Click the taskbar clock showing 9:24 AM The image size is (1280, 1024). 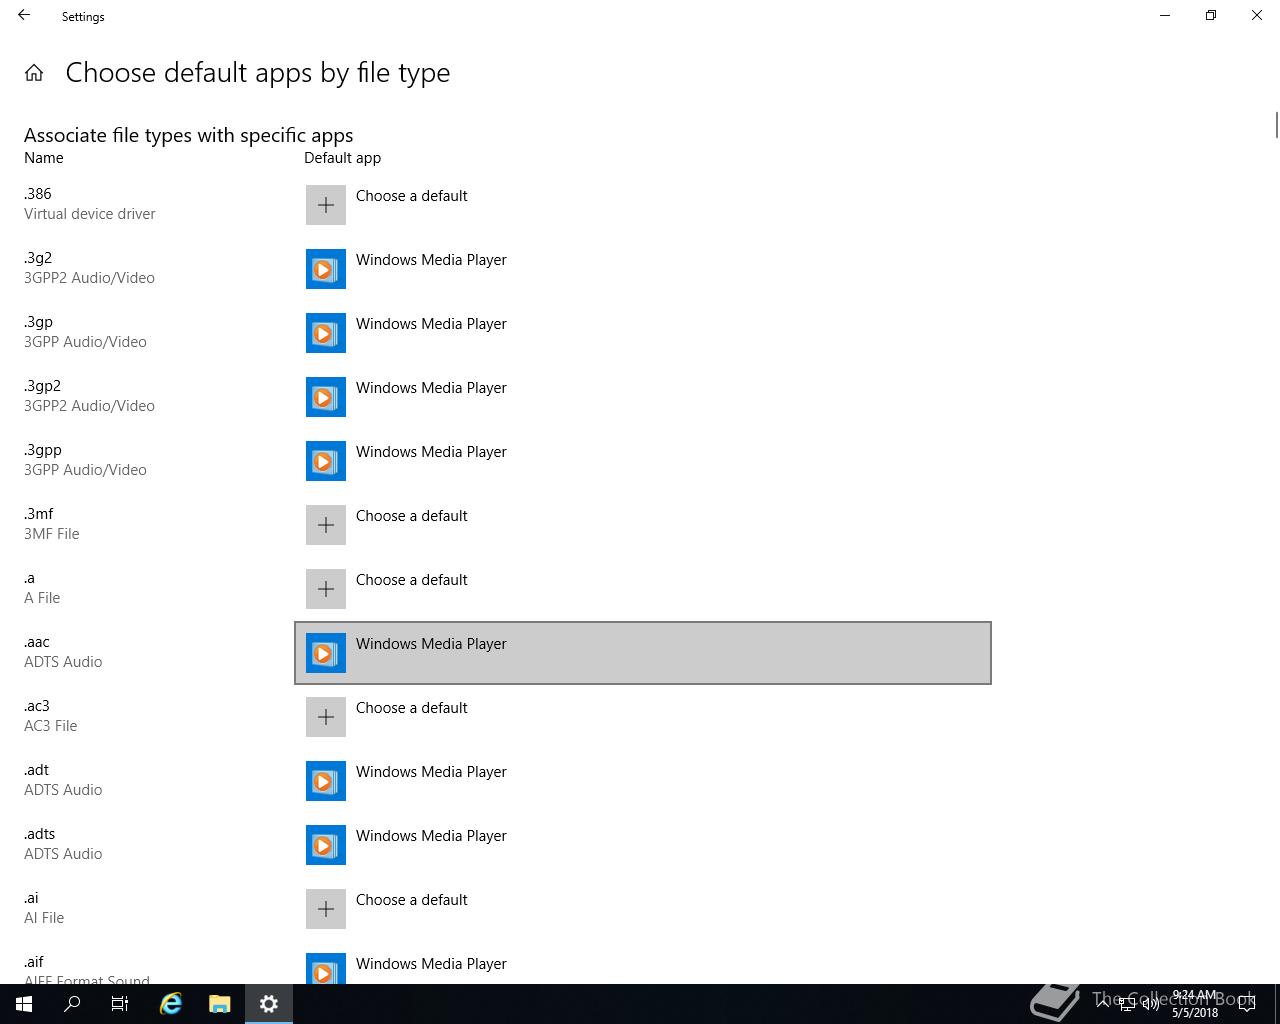tap(1195, 1004)
